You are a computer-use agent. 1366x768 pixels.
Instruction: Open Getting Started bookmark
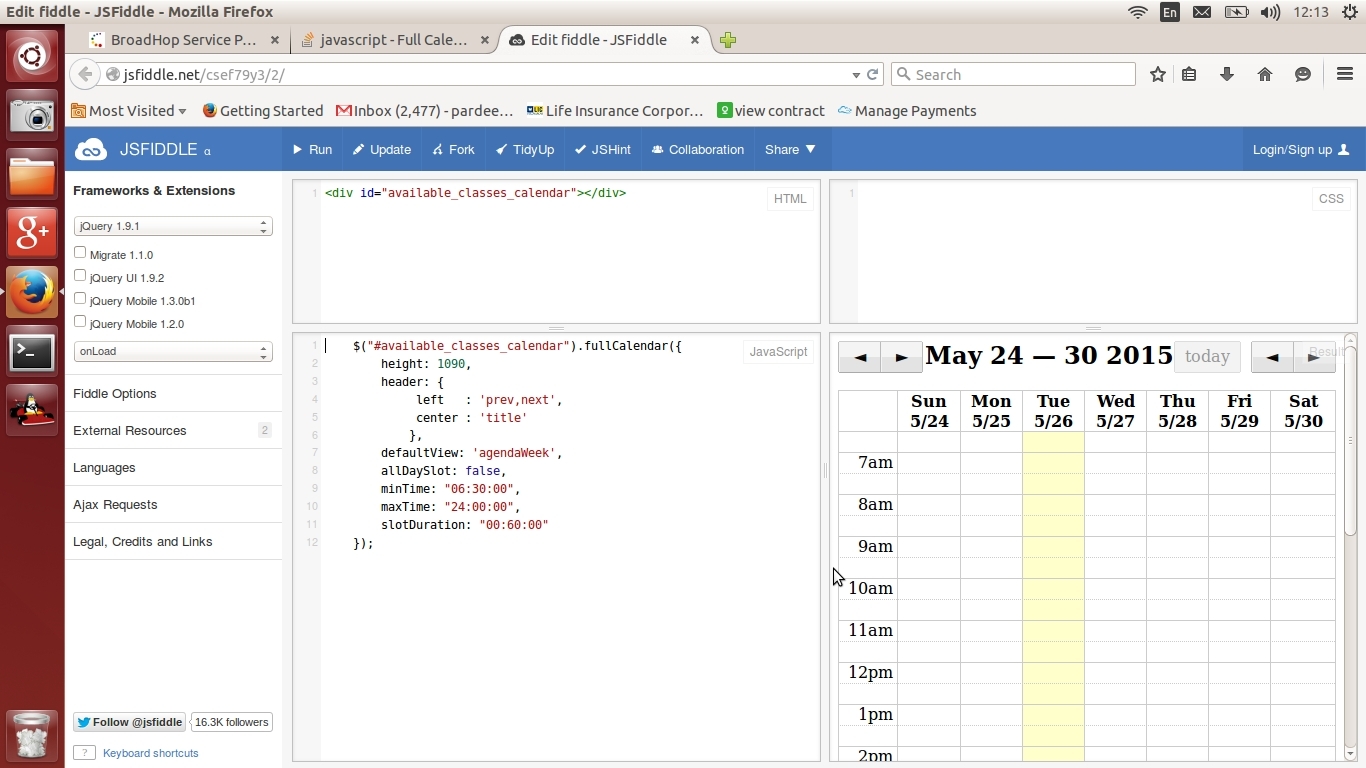tap(263, 111)
